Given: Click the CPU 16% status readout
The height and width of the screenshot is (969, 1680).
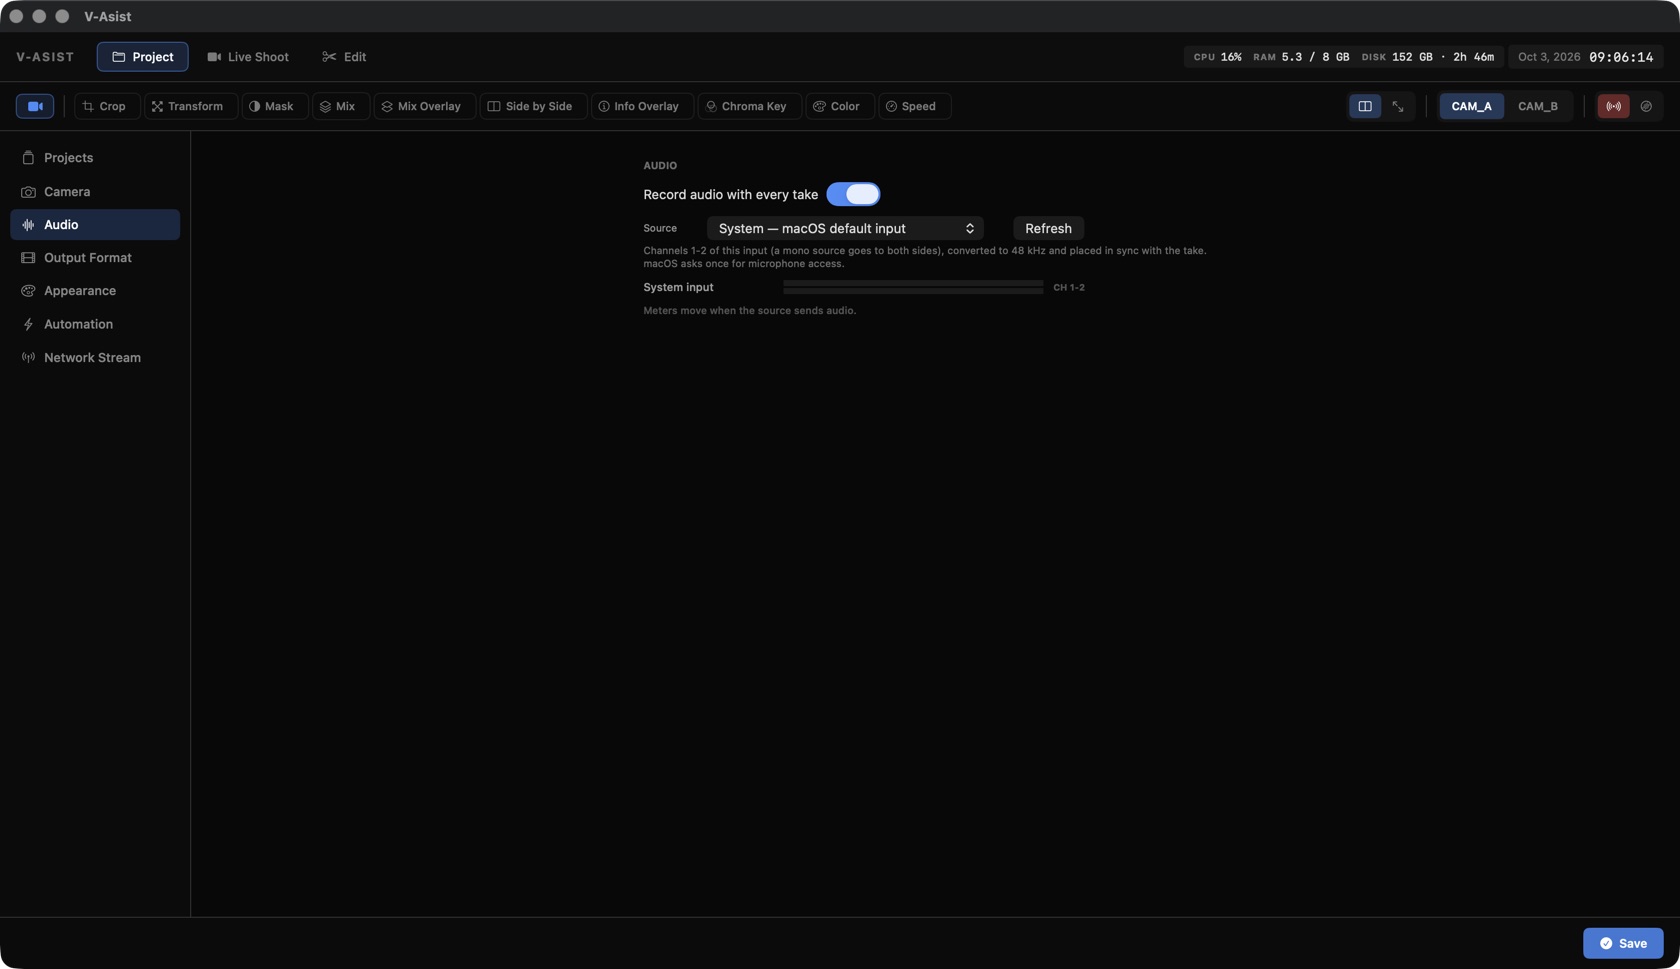Looking at the screenshot, I should click(1217, 57).
